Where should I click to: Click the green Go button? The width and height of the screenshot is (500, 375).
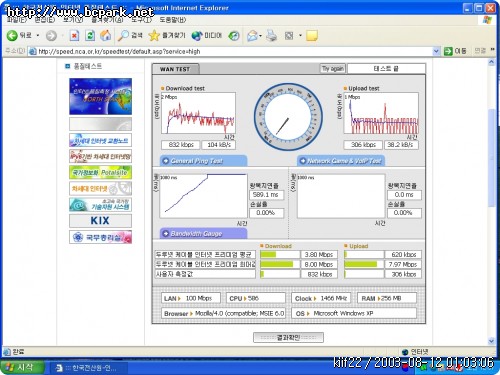tap(455, 51)
